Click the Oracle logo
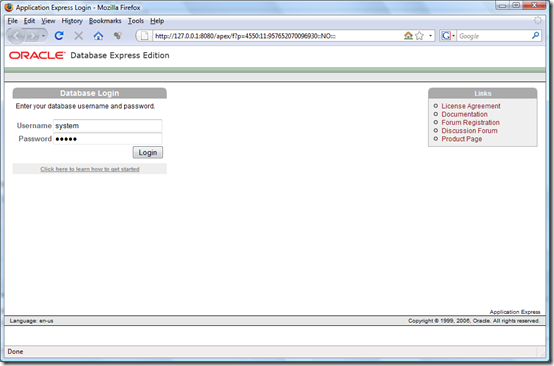The image size is (554, 366). tap(37, 55)
